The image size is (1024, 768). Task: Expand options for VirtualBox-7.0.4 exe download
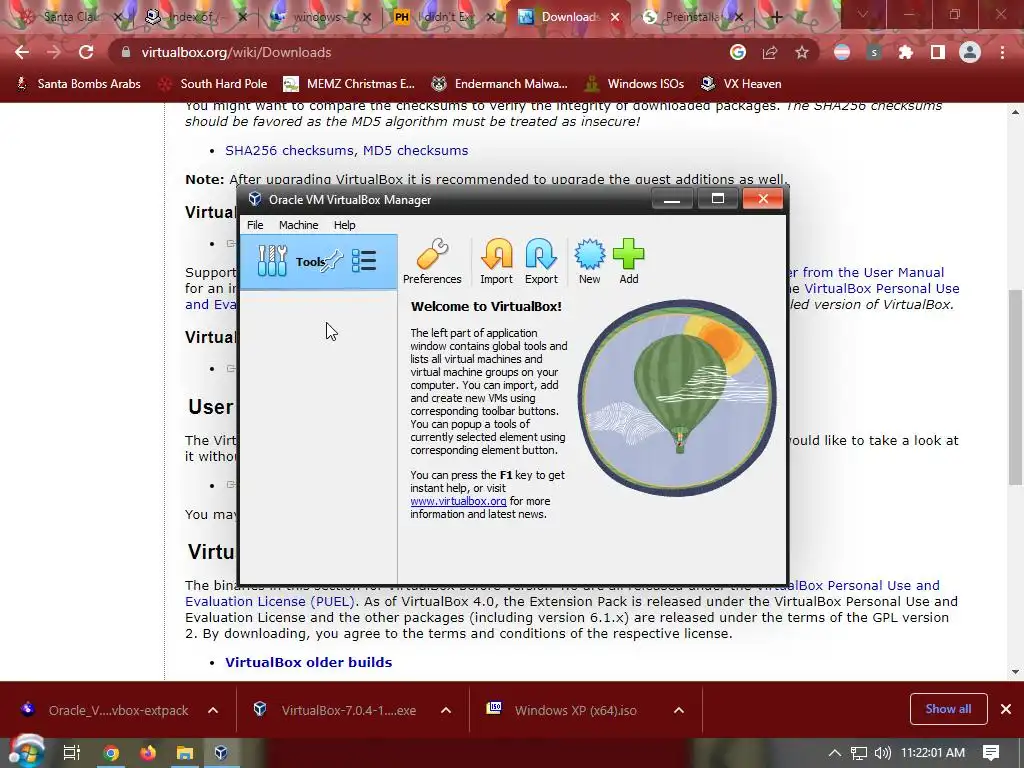[x=446, y=710]
